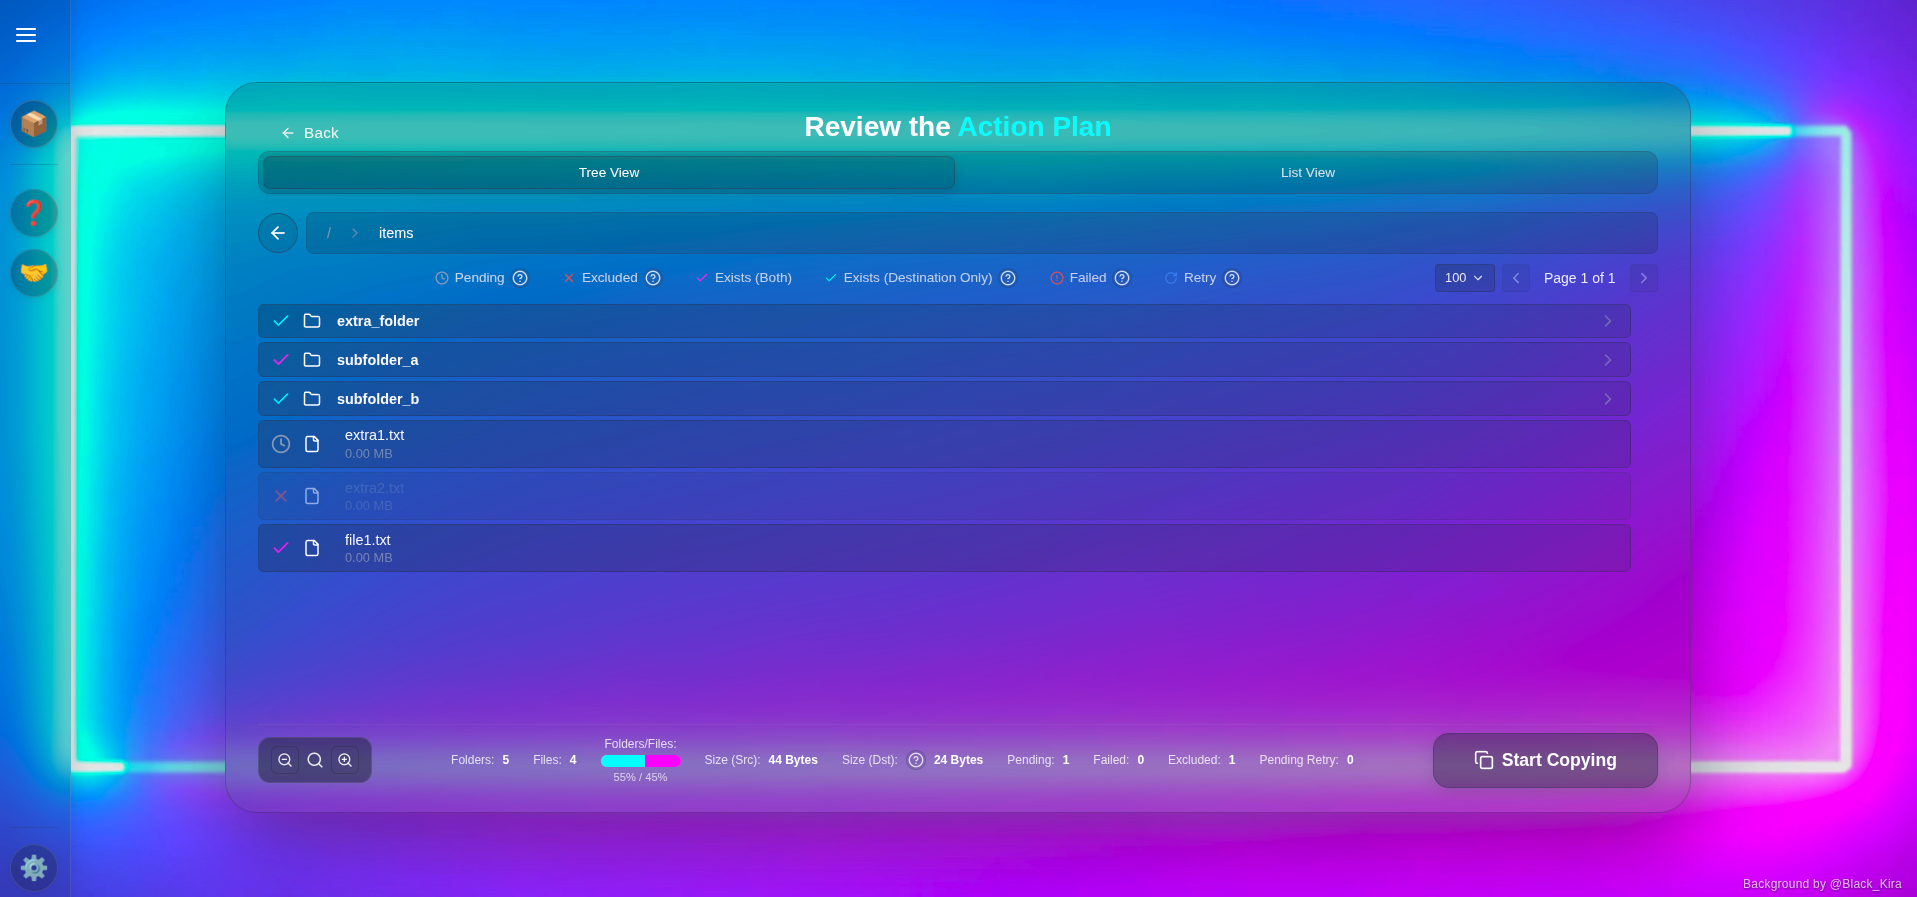This screenshot has height=897, width=1917.
Task: Click file icon of file1.txt
Action: click(x=312, y=548)
